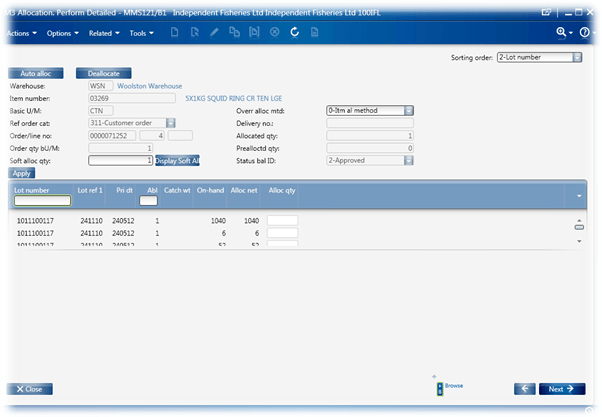This screenshot has height=417, width=602.
Task: Click the Refresh toolbar icon
Action: coord(295,33)
